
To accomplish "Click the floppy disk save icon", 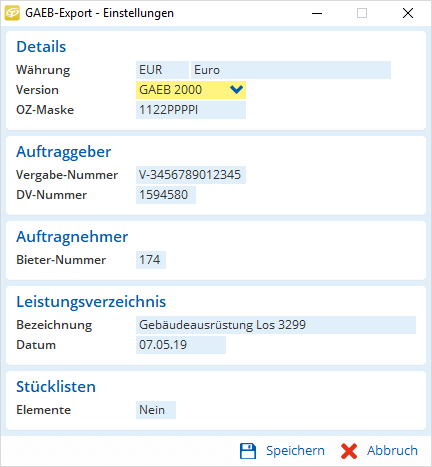I will pos(248,451).
